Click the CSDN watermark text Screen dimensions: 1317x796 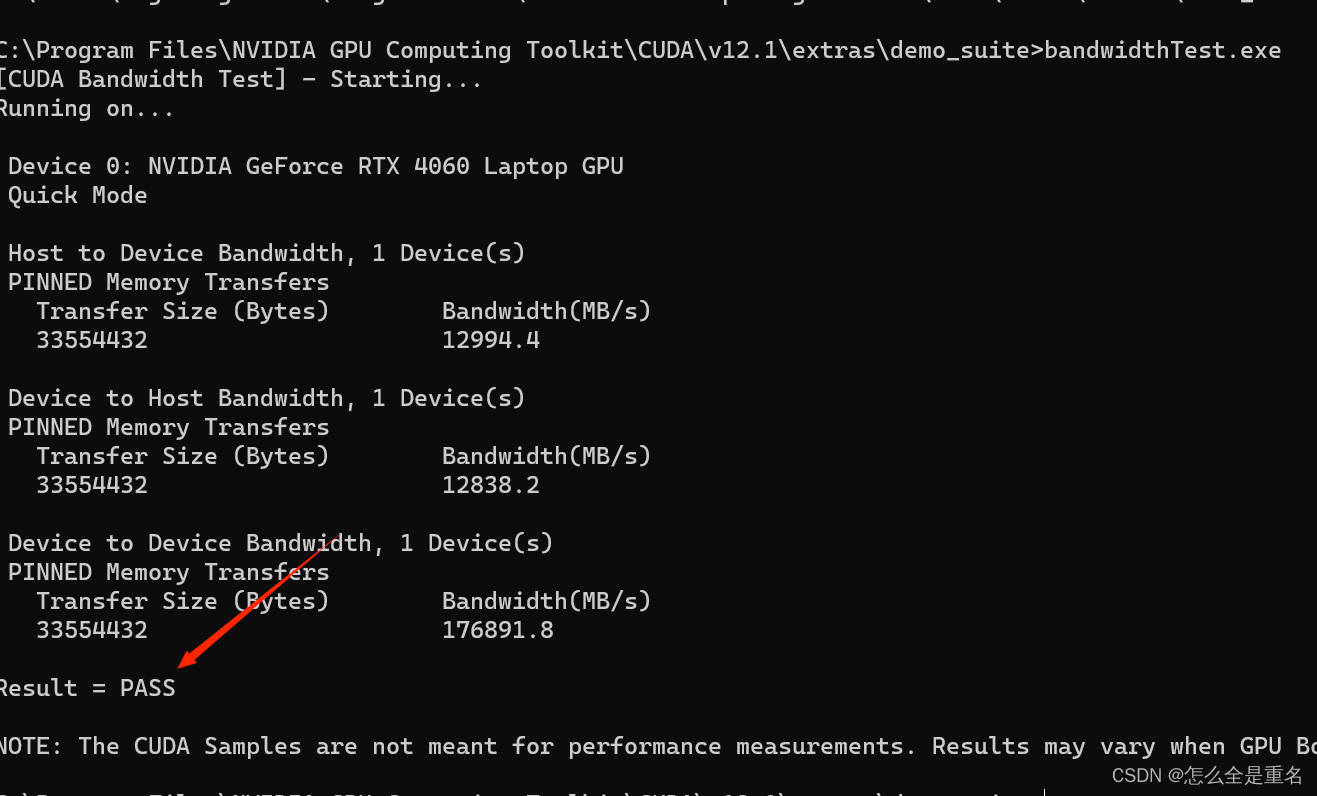[1206, 775]
